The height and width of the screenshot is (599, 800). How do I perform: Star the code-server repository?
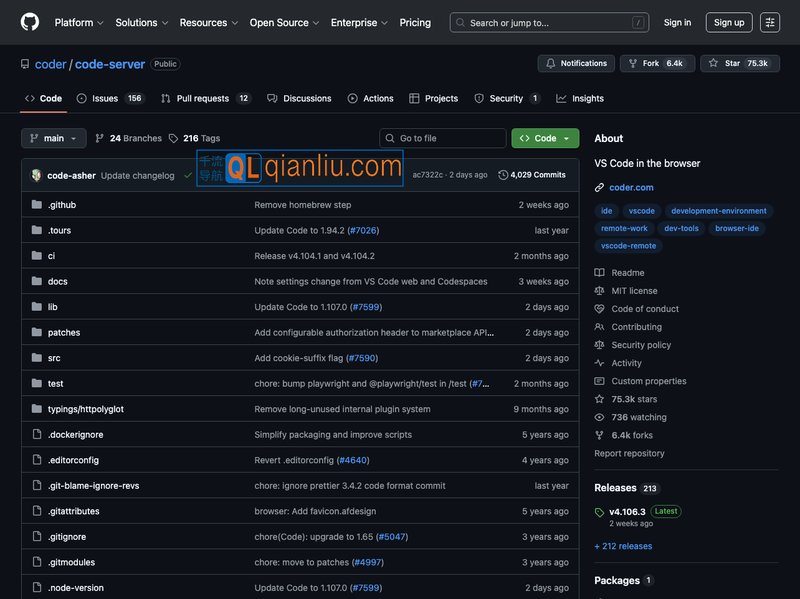click(739, 63)
